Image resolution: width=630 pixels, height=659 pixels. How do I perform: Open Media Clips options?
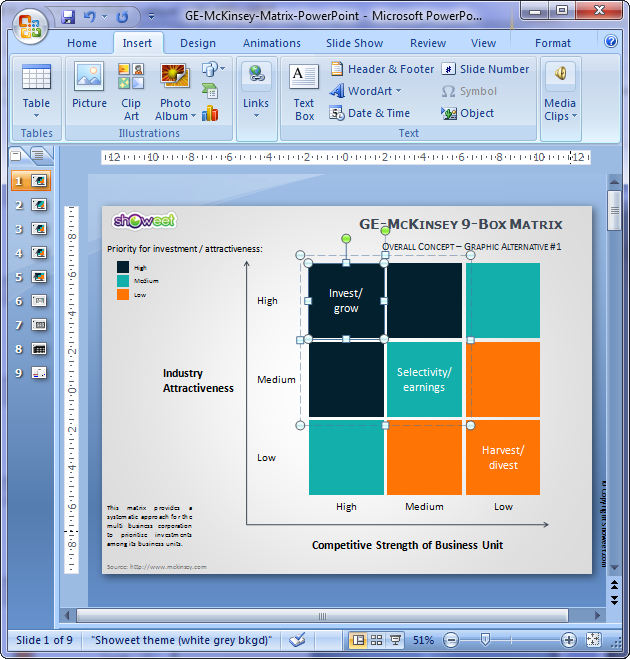click(x=560, y=92)
